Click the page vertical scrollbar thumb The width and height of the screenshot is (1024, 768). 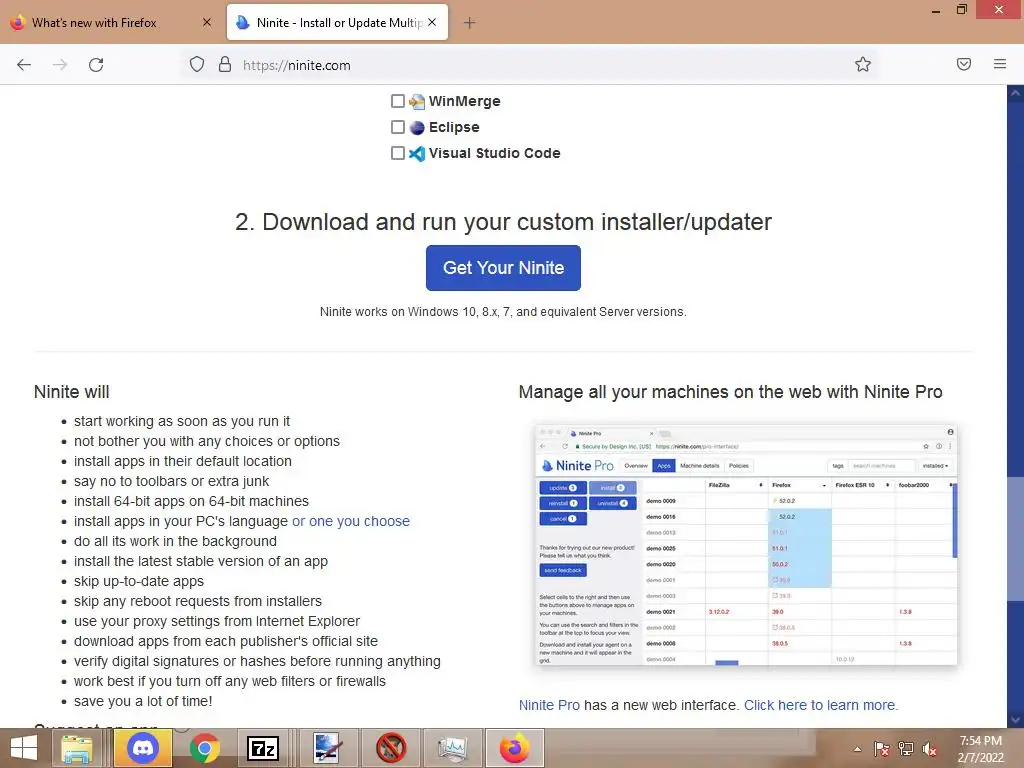click(x=1016, y=539)
